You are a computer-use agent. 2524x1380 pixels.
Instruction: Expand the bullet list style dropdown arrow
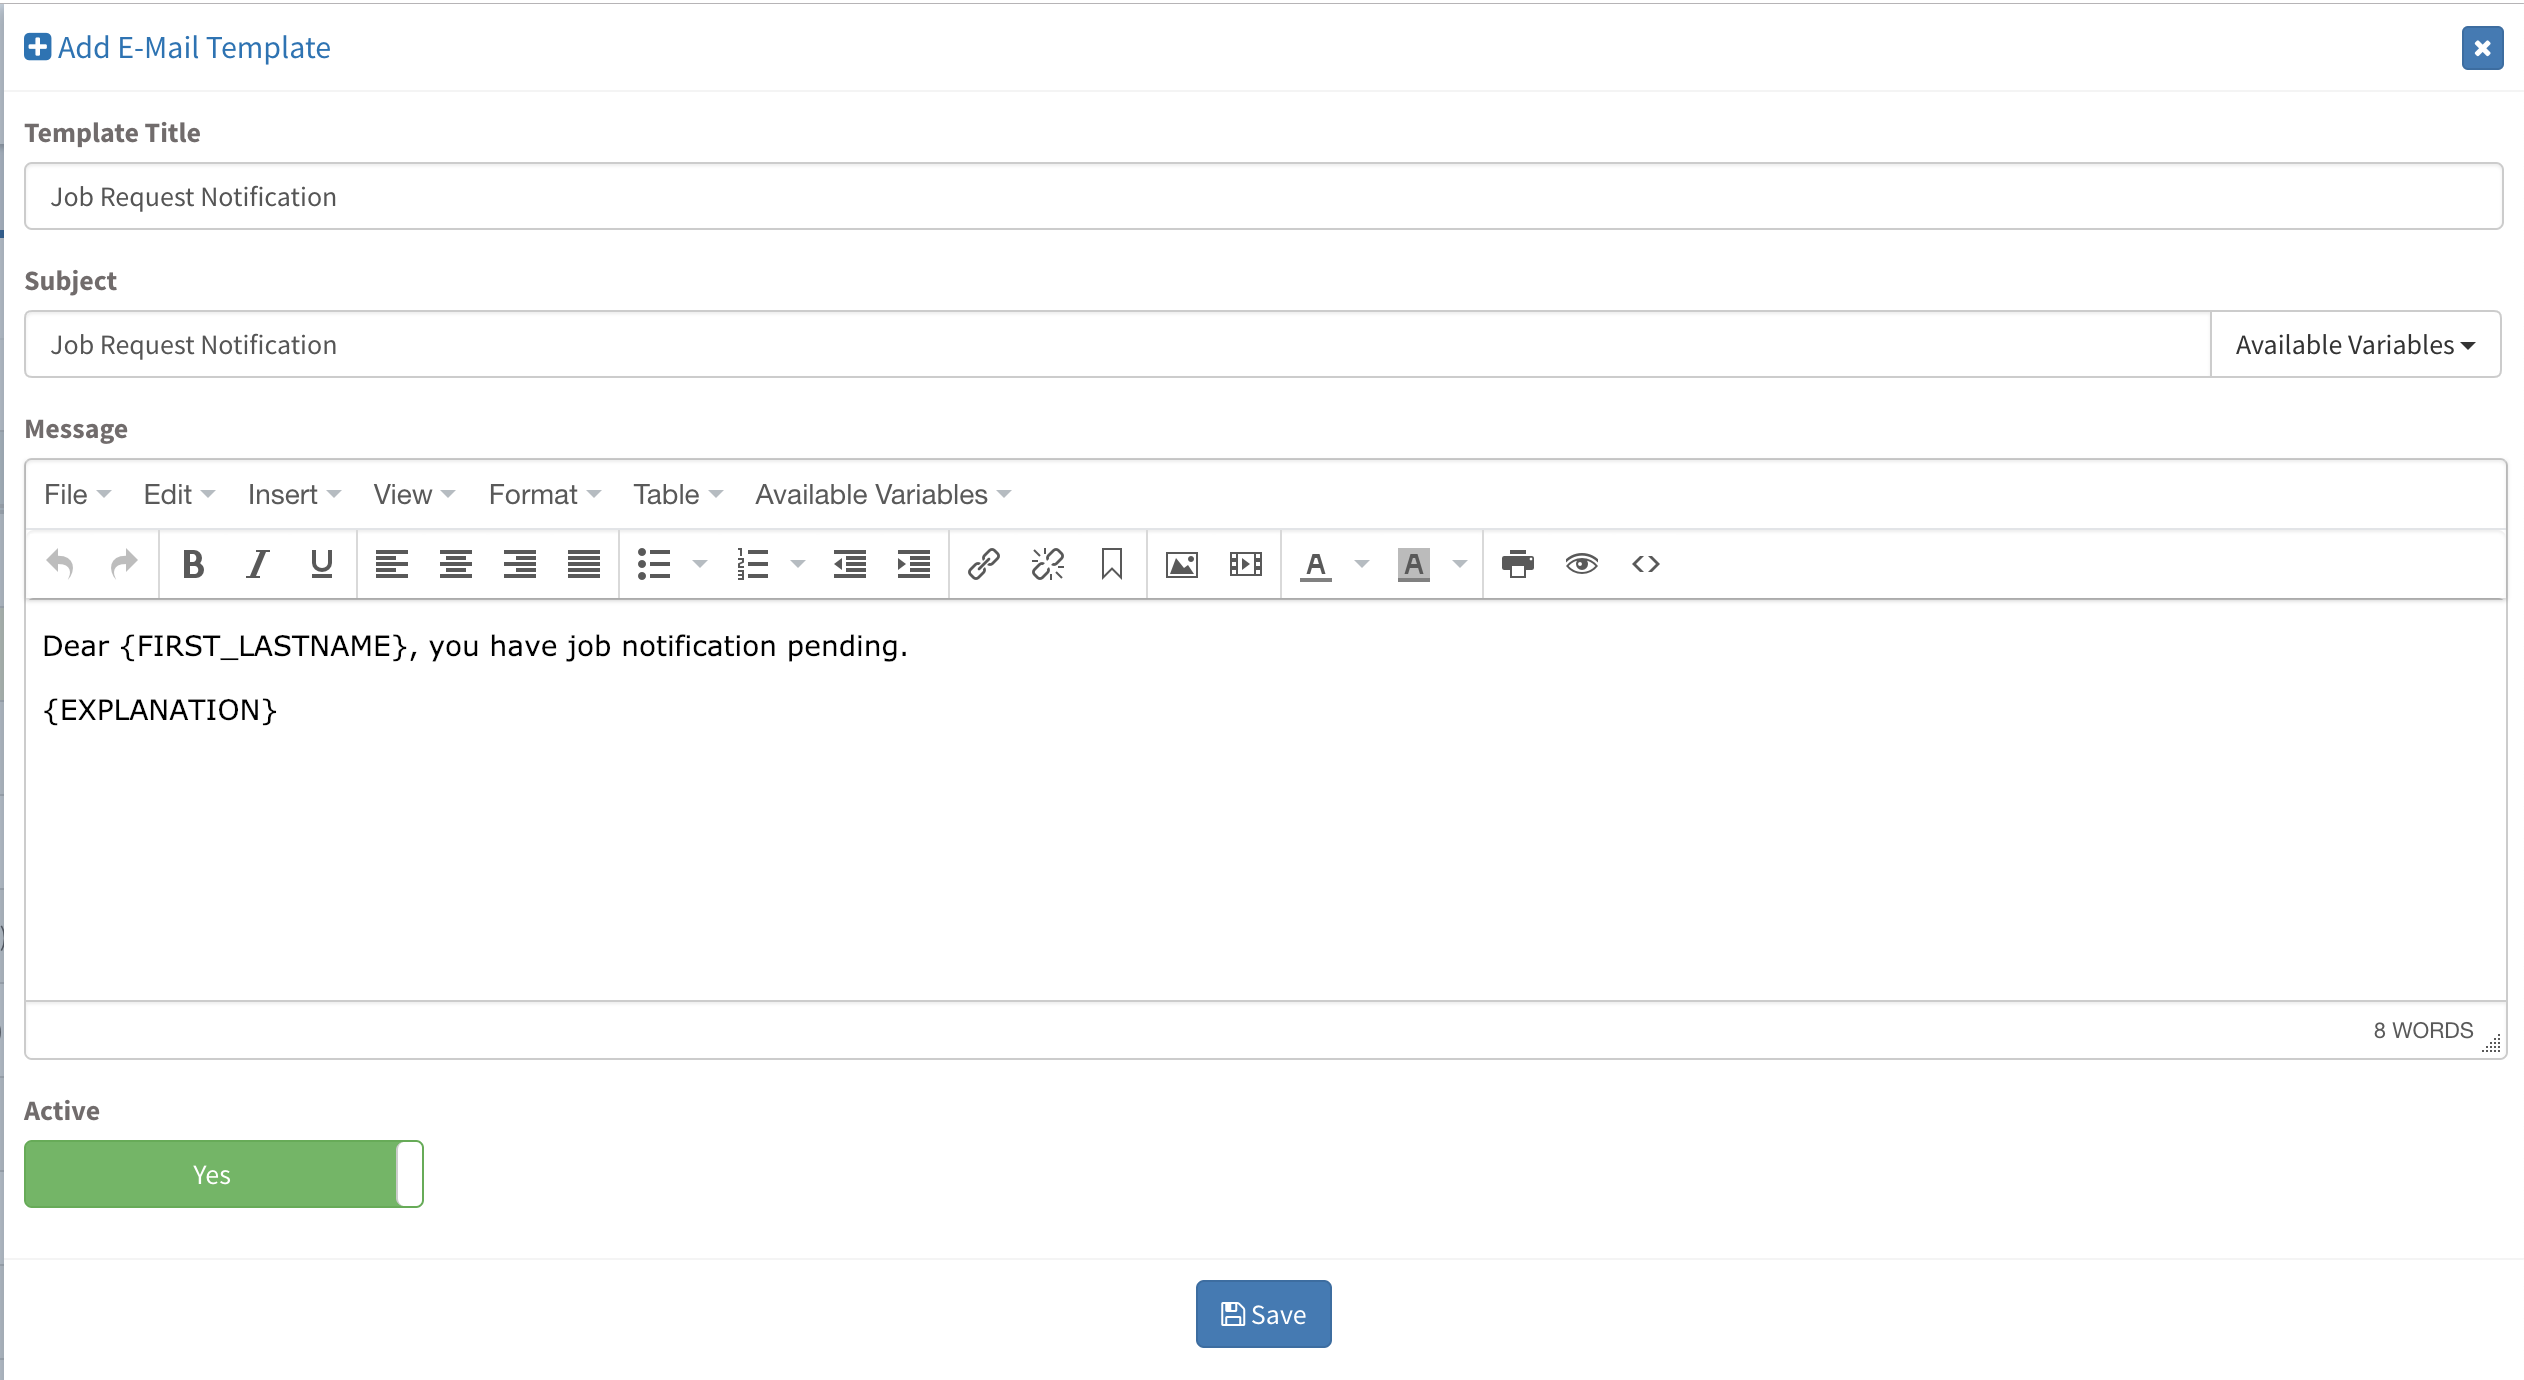700,565
